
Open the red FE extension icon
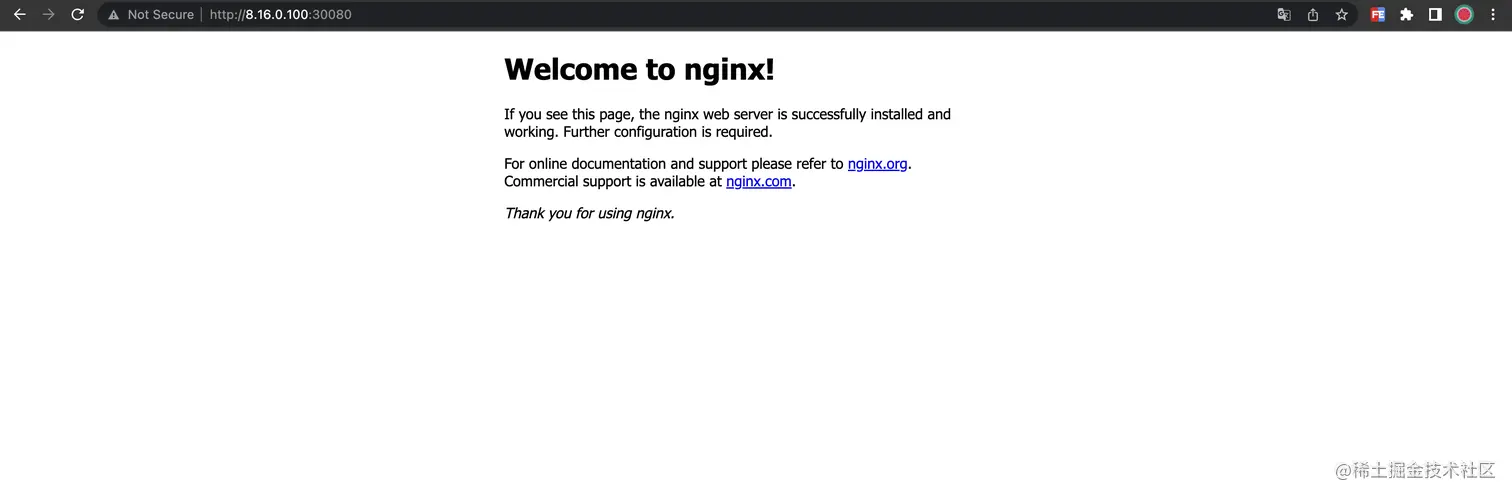[x=1378, y=15]
